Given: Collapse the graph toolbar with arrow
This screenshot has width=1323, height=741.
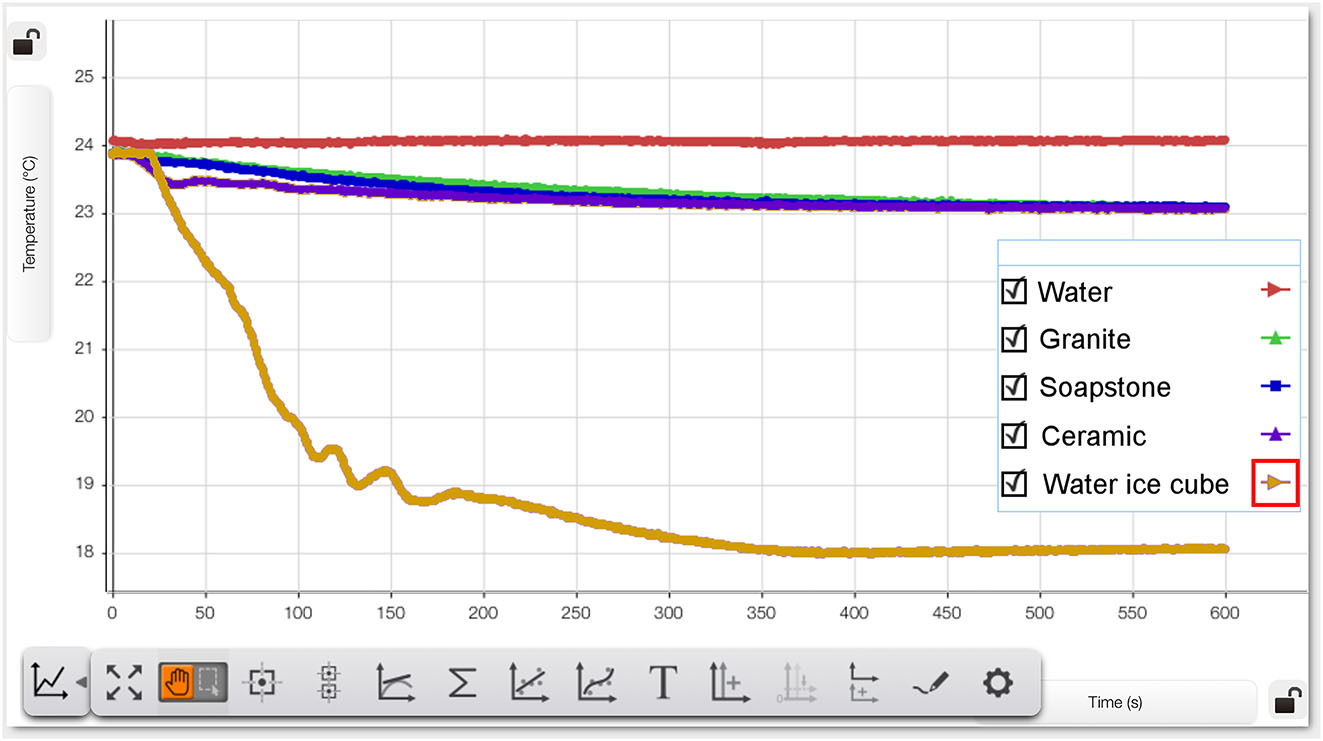Looking at the screenshot, I should [x=82, y=682].
